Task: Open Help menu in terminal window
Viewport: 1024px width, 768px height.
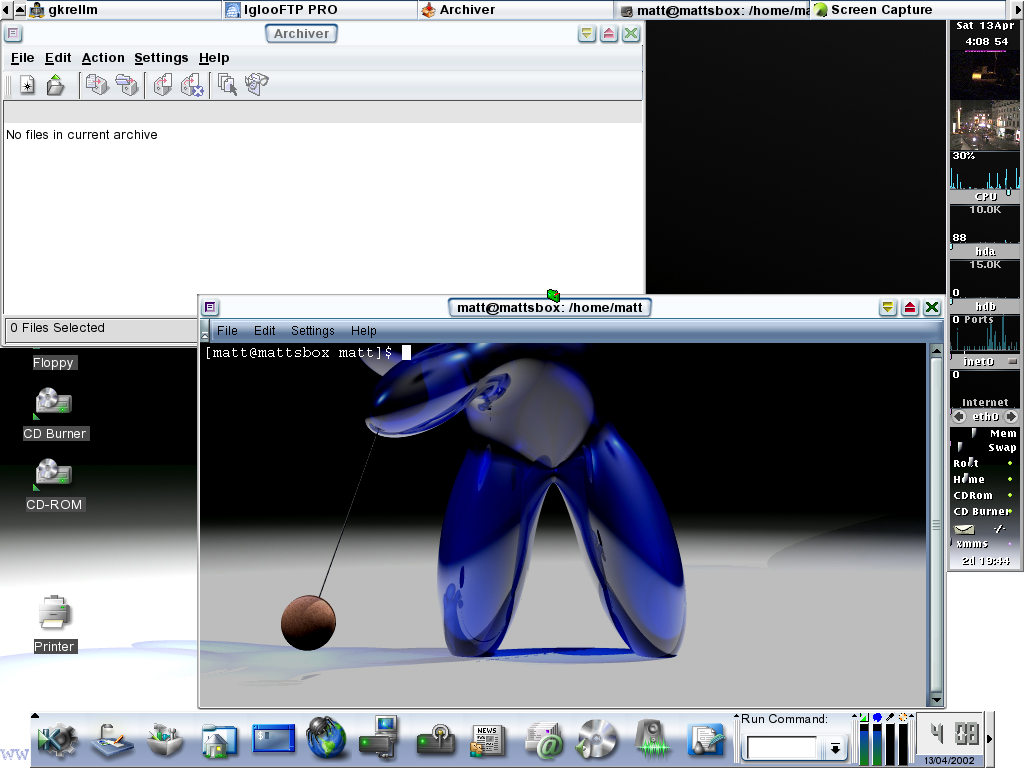Action: [364, 330]
